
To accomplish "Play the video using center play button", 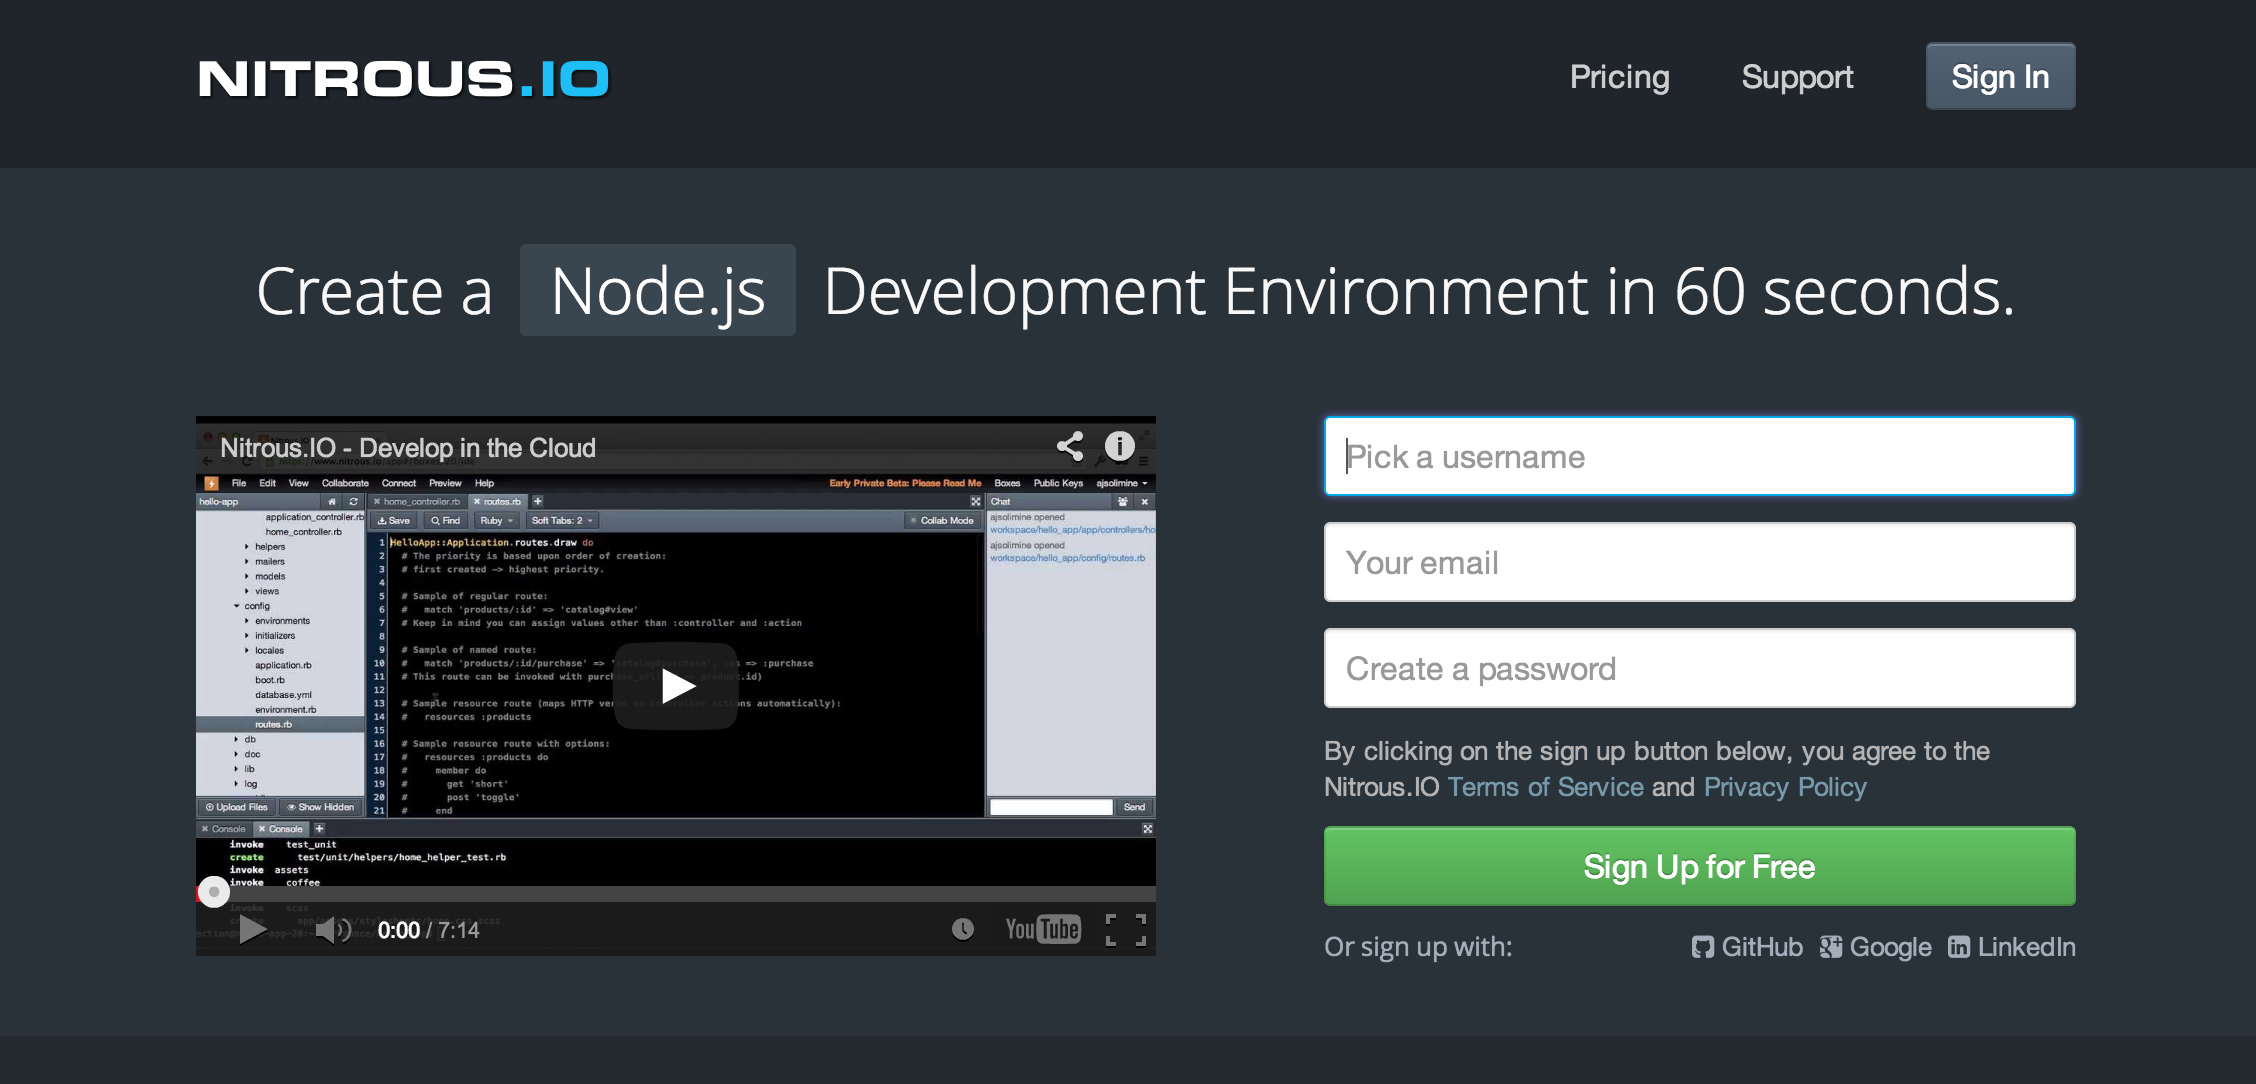I will [x=676, y=686].
